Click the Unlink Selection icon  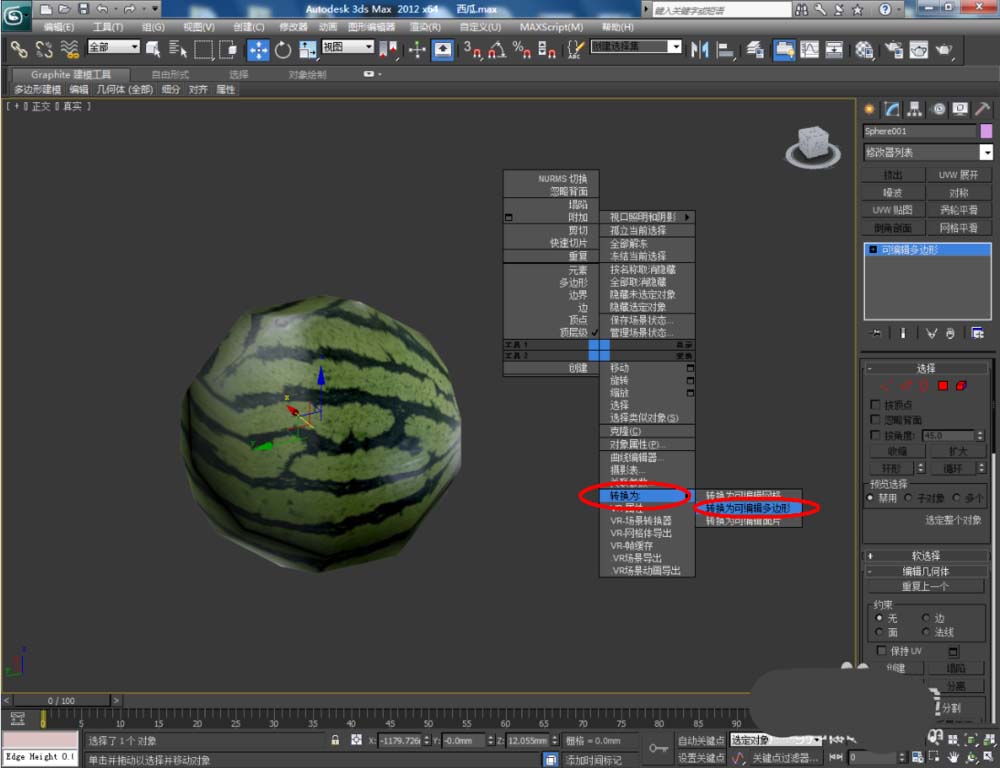tap(44, 49)
